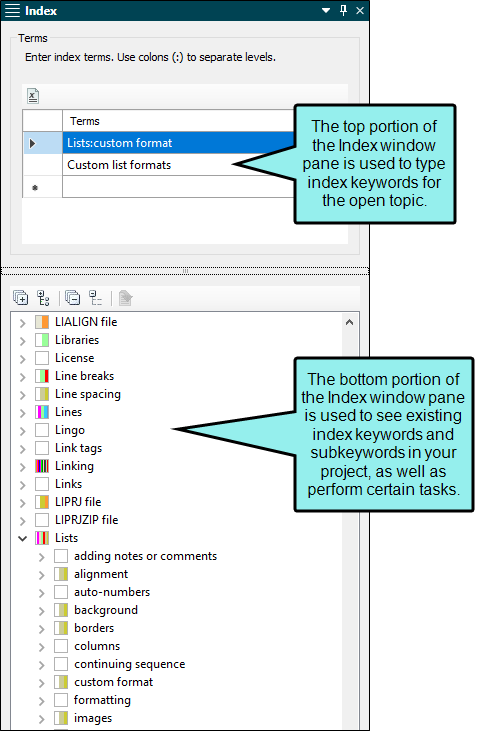Click the collapse selected branch icon
483x731 pixels.
[x=96, y=297]
